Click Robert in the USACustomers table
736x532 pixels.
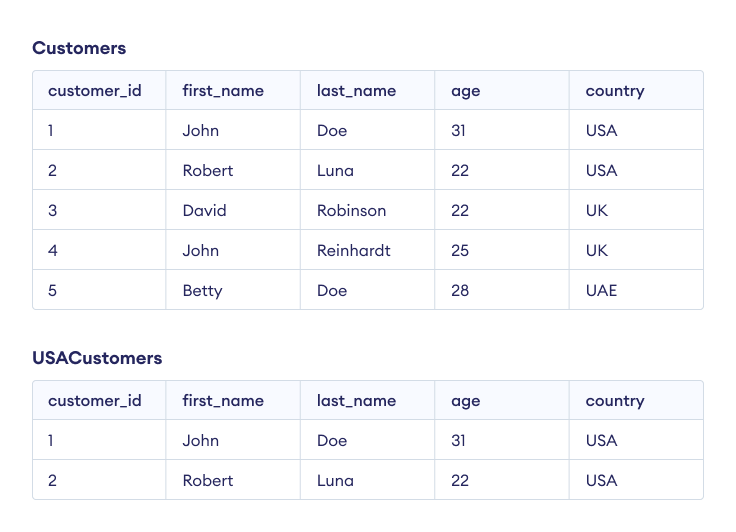[x=208, y=481]
